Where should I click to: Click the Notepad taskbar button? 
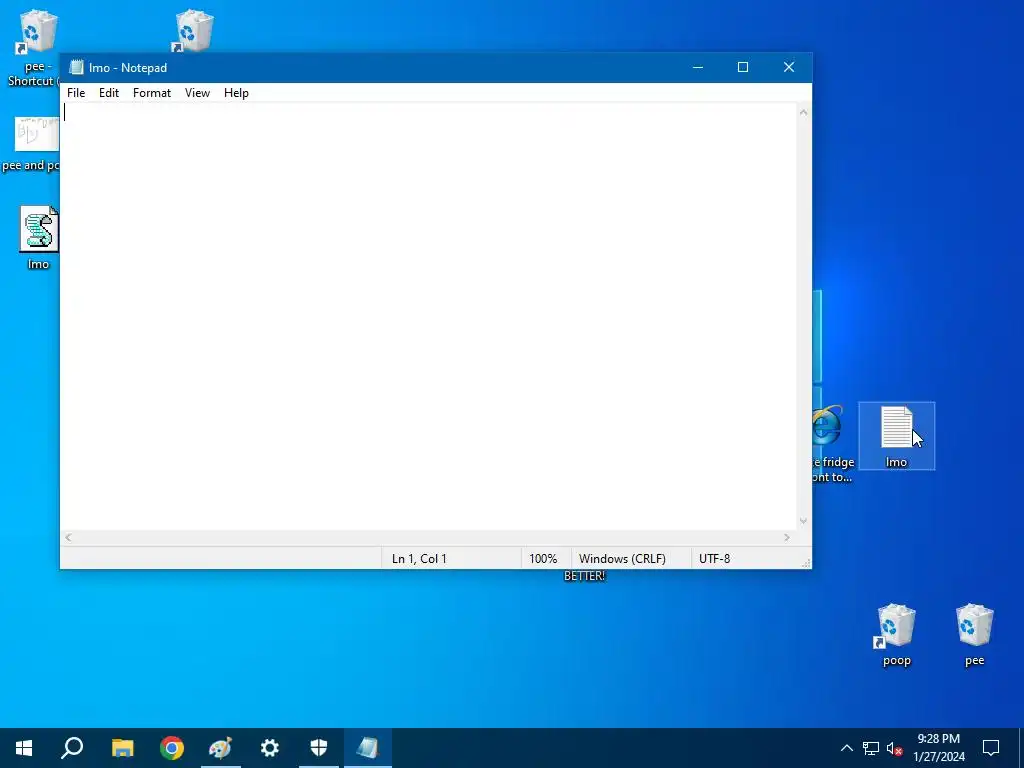(x=368, y=748)
